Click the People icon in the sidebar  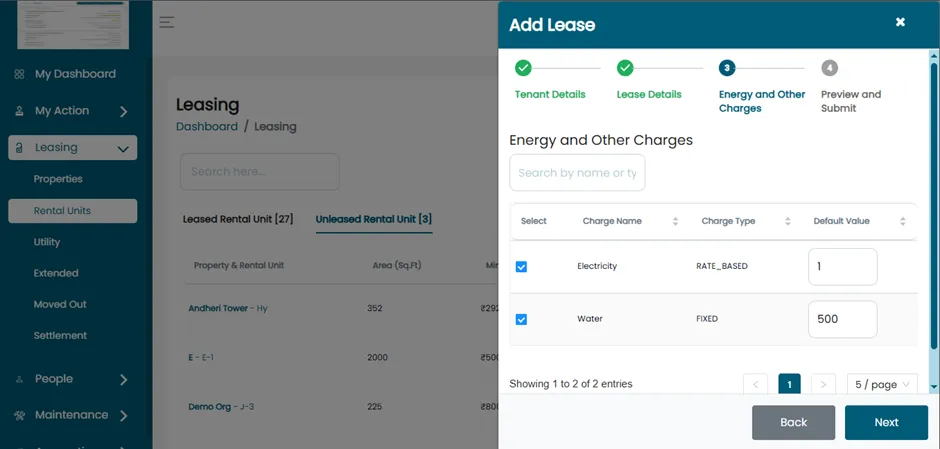coord(19,379)
